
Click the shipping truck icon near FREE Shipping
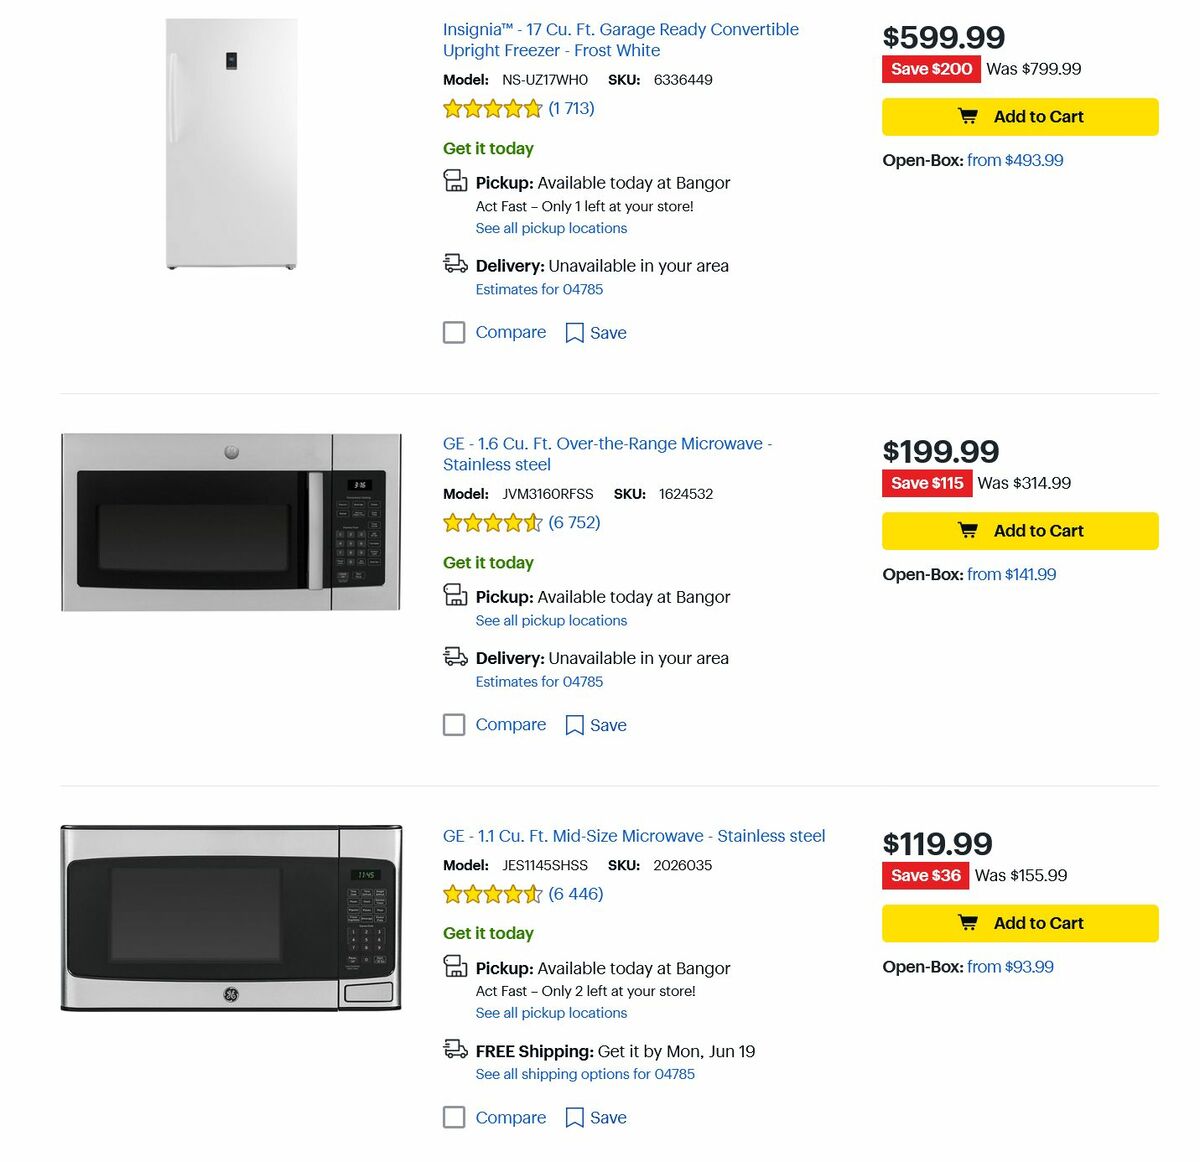[x=455, y=1051]
